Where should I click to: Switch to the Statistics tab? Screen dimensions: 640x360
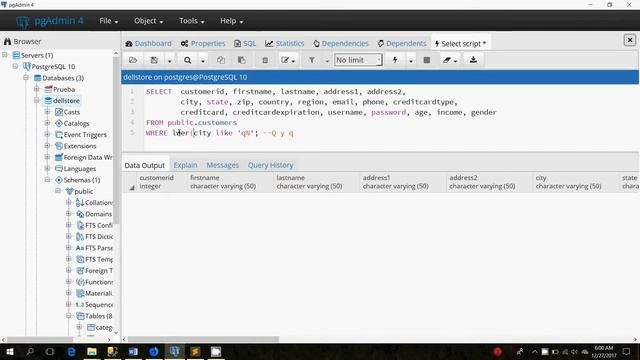pos(284,43)
